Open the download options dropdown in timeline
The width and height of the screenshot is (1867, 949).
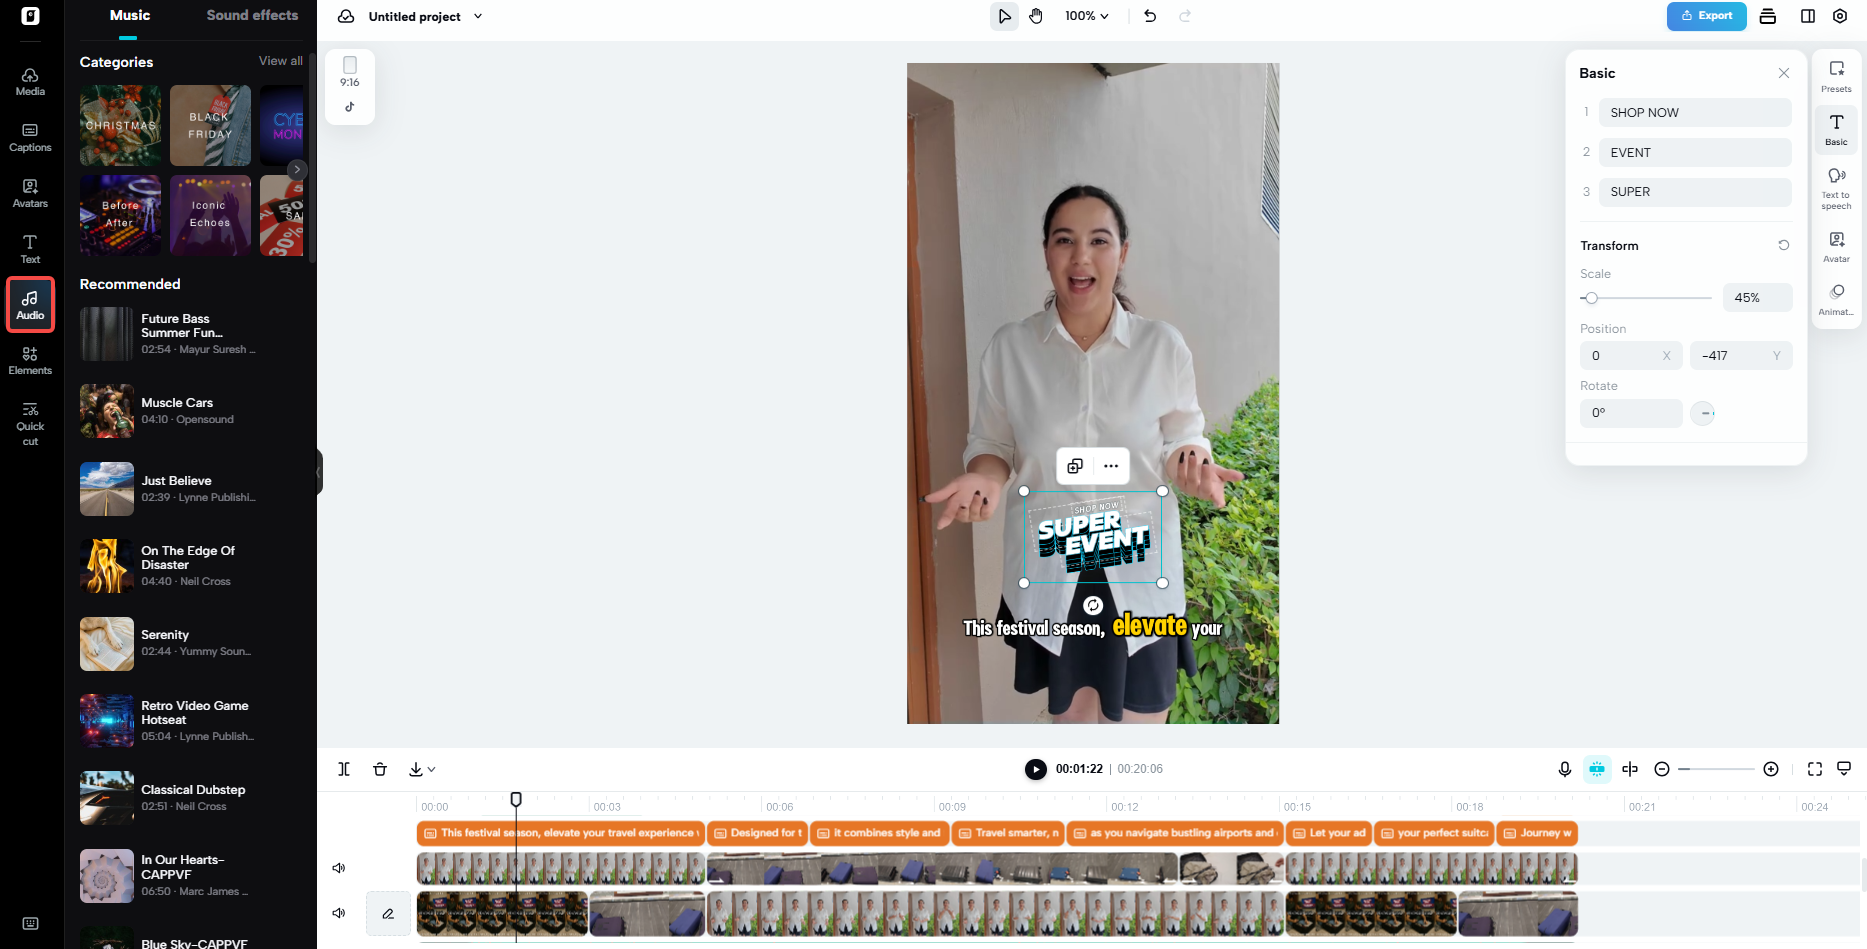[x=422, y=769]
